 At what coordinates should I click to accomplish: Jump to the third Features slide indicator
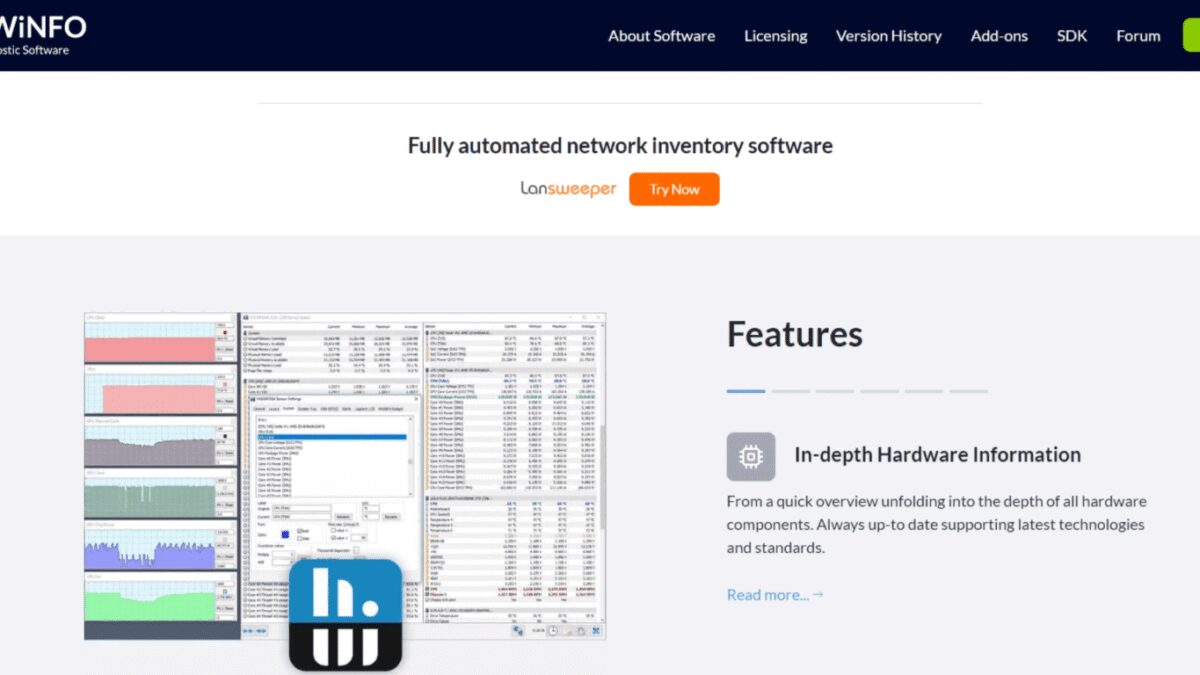pyautogui.click(x=834, y=391)
